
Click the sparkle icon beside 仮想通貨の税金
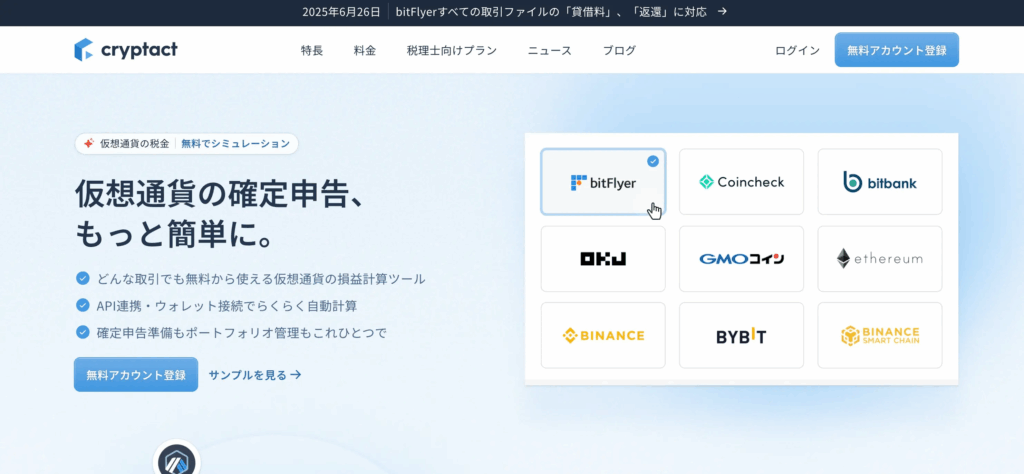click(x=89, y=144)
